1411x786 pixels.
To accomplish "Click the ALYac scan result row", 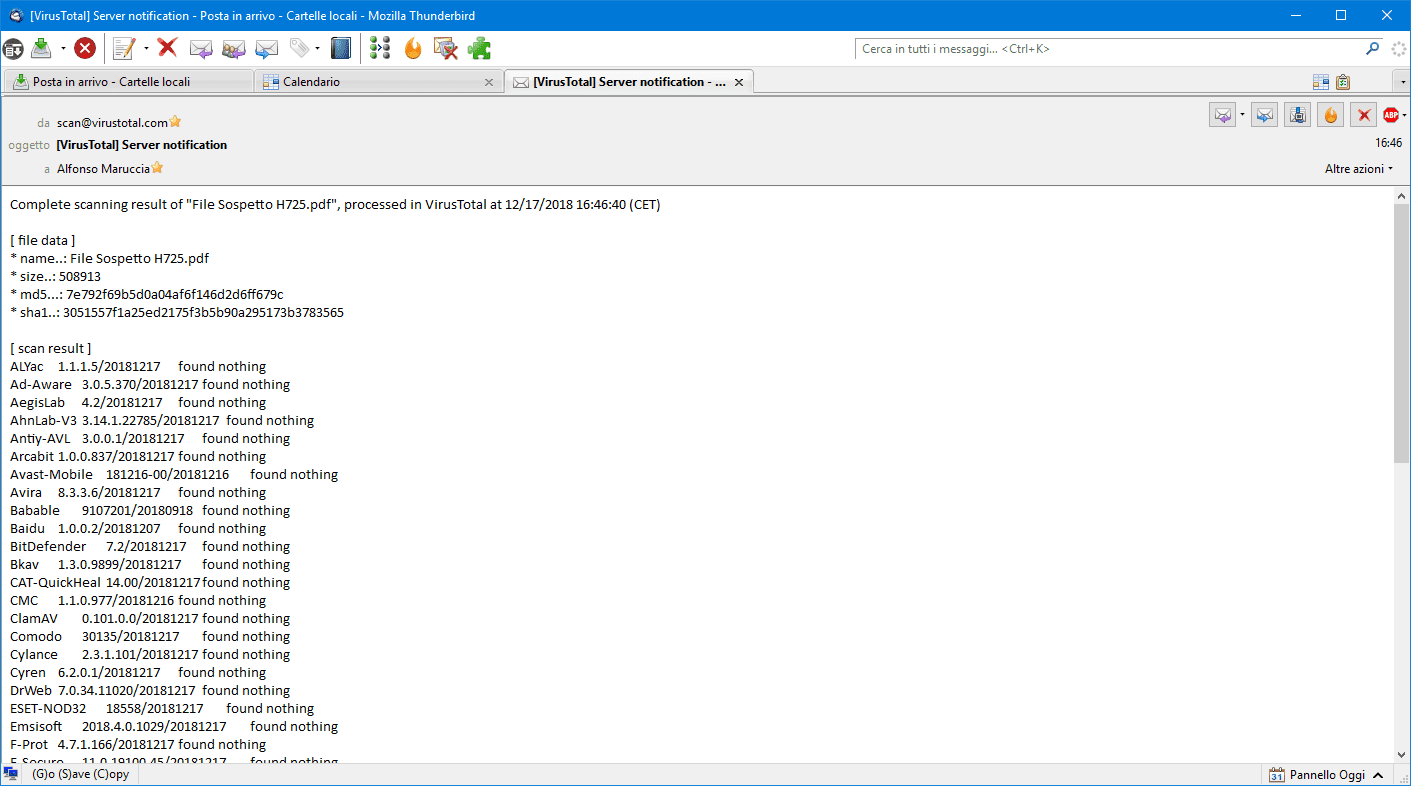I will click(x=138, y=366).
